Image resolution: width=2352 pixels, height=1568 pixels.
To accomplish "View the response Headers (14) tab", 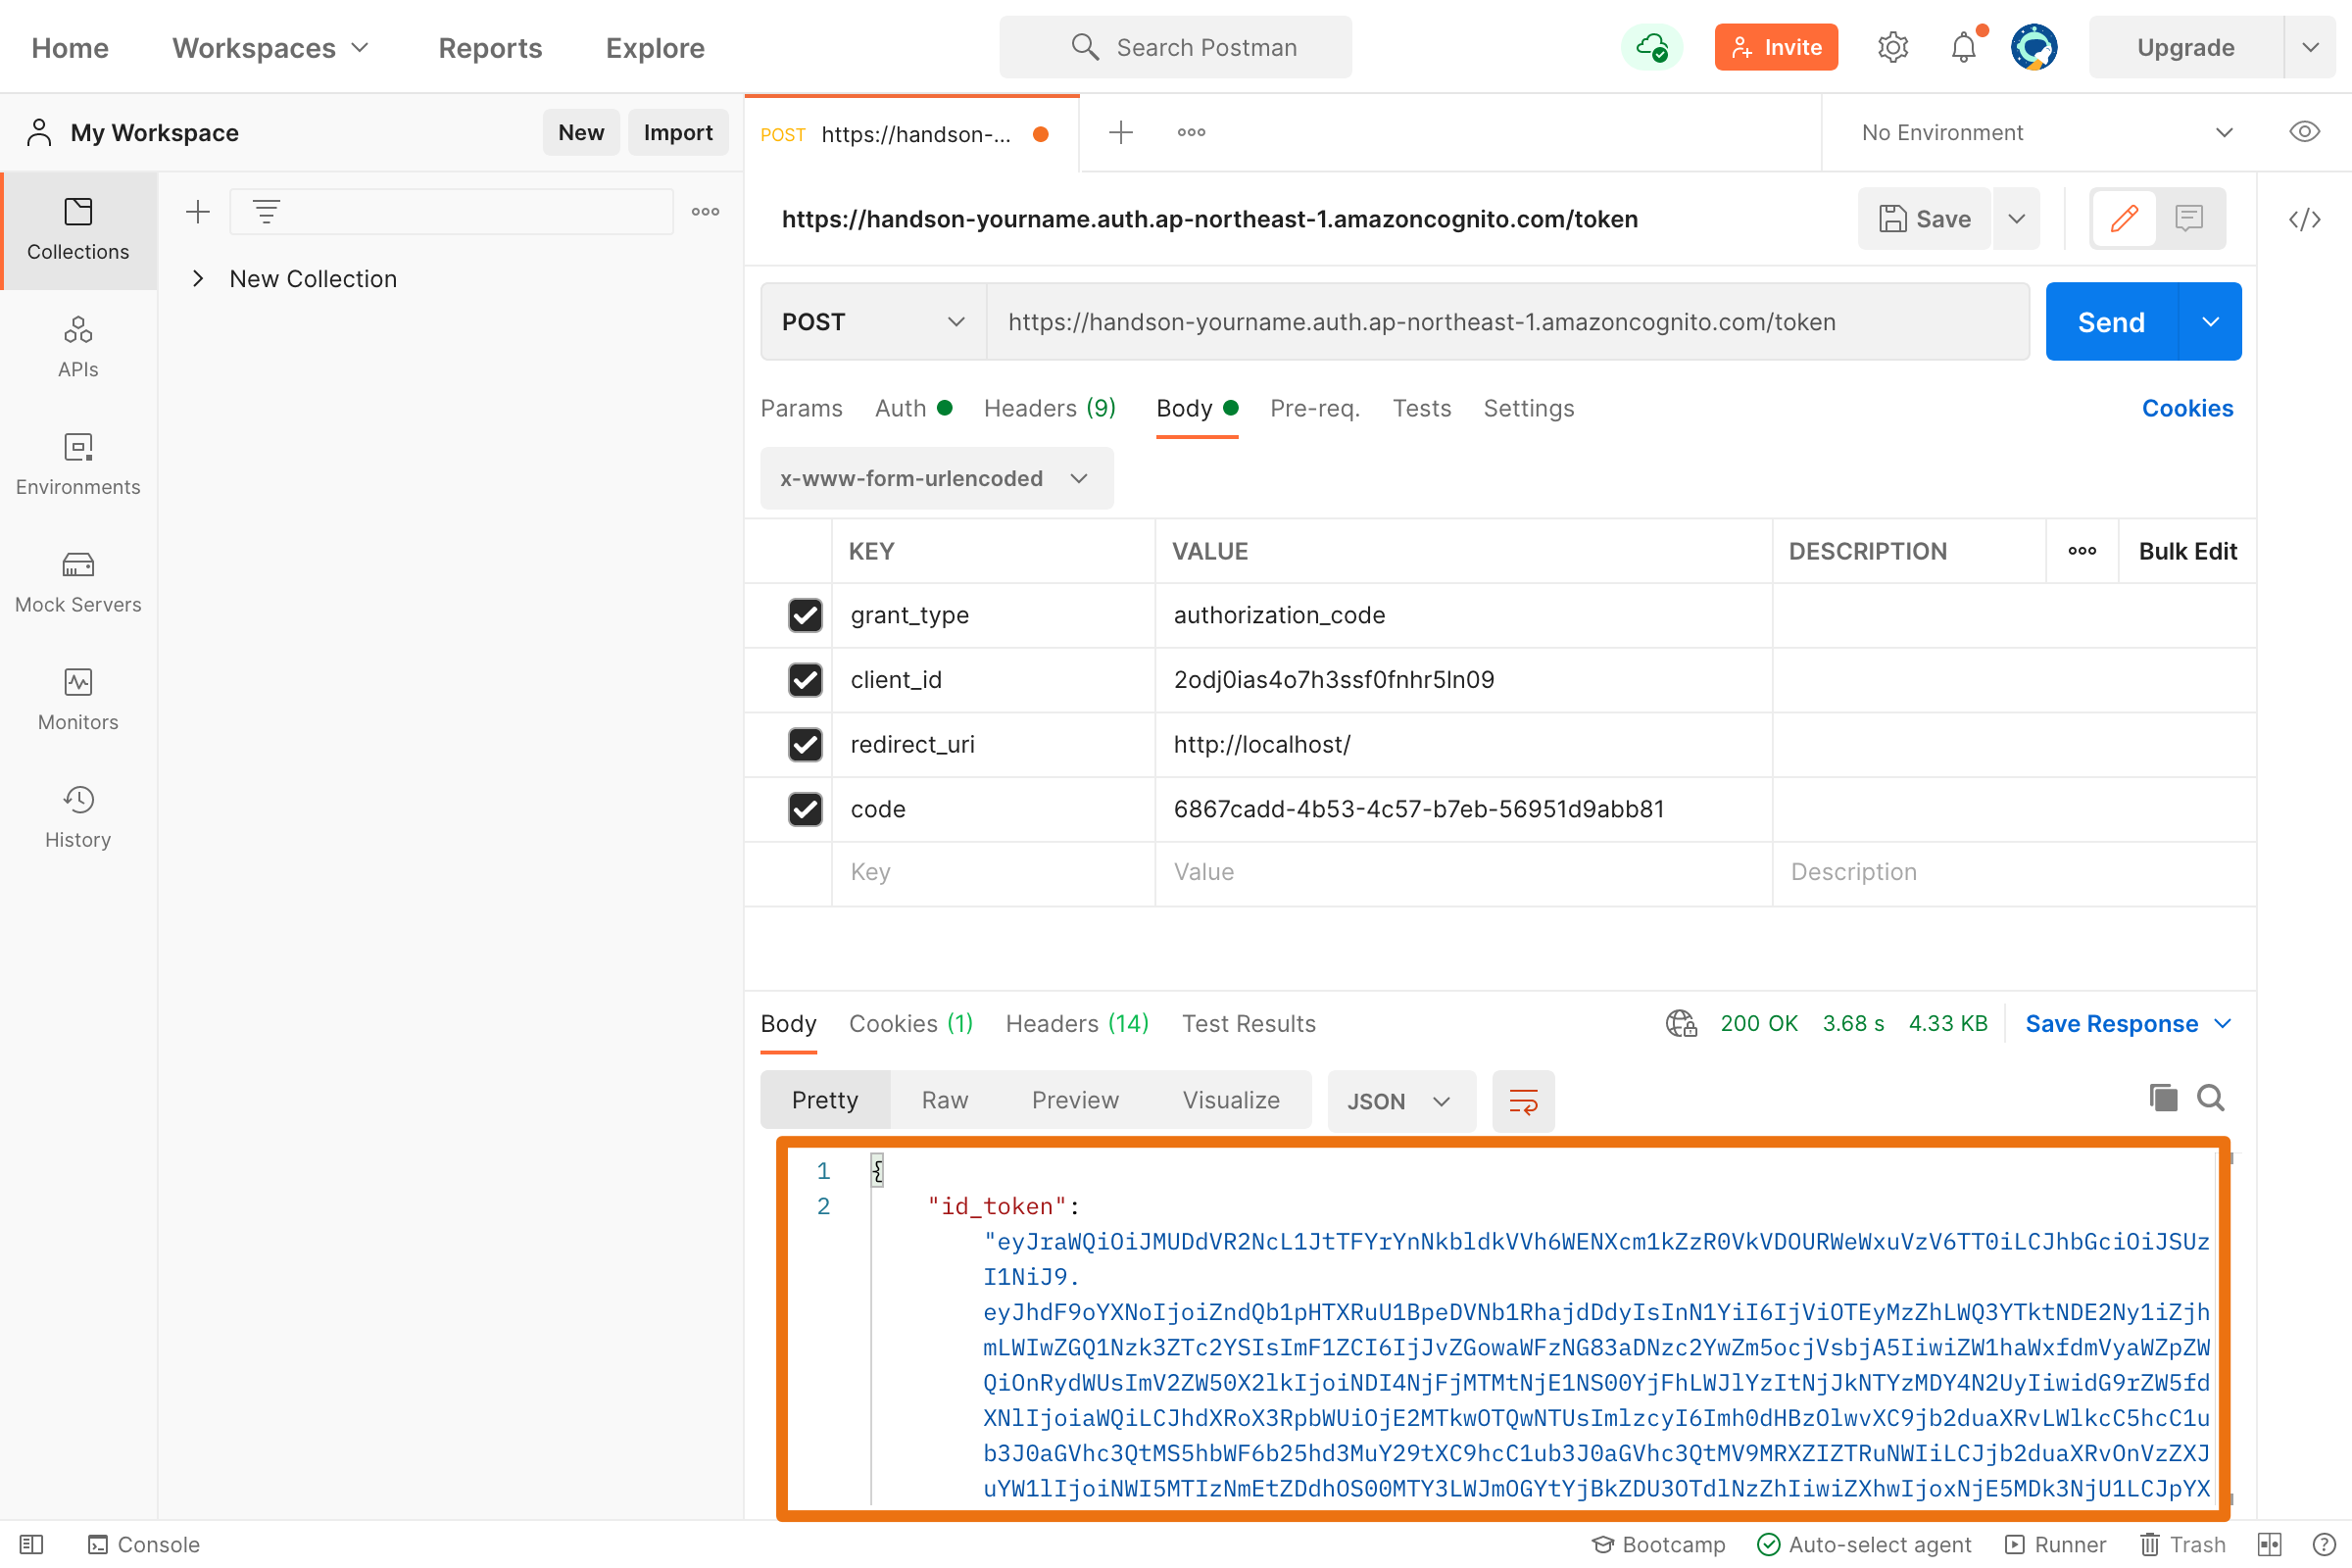I will point(1076,1023).
